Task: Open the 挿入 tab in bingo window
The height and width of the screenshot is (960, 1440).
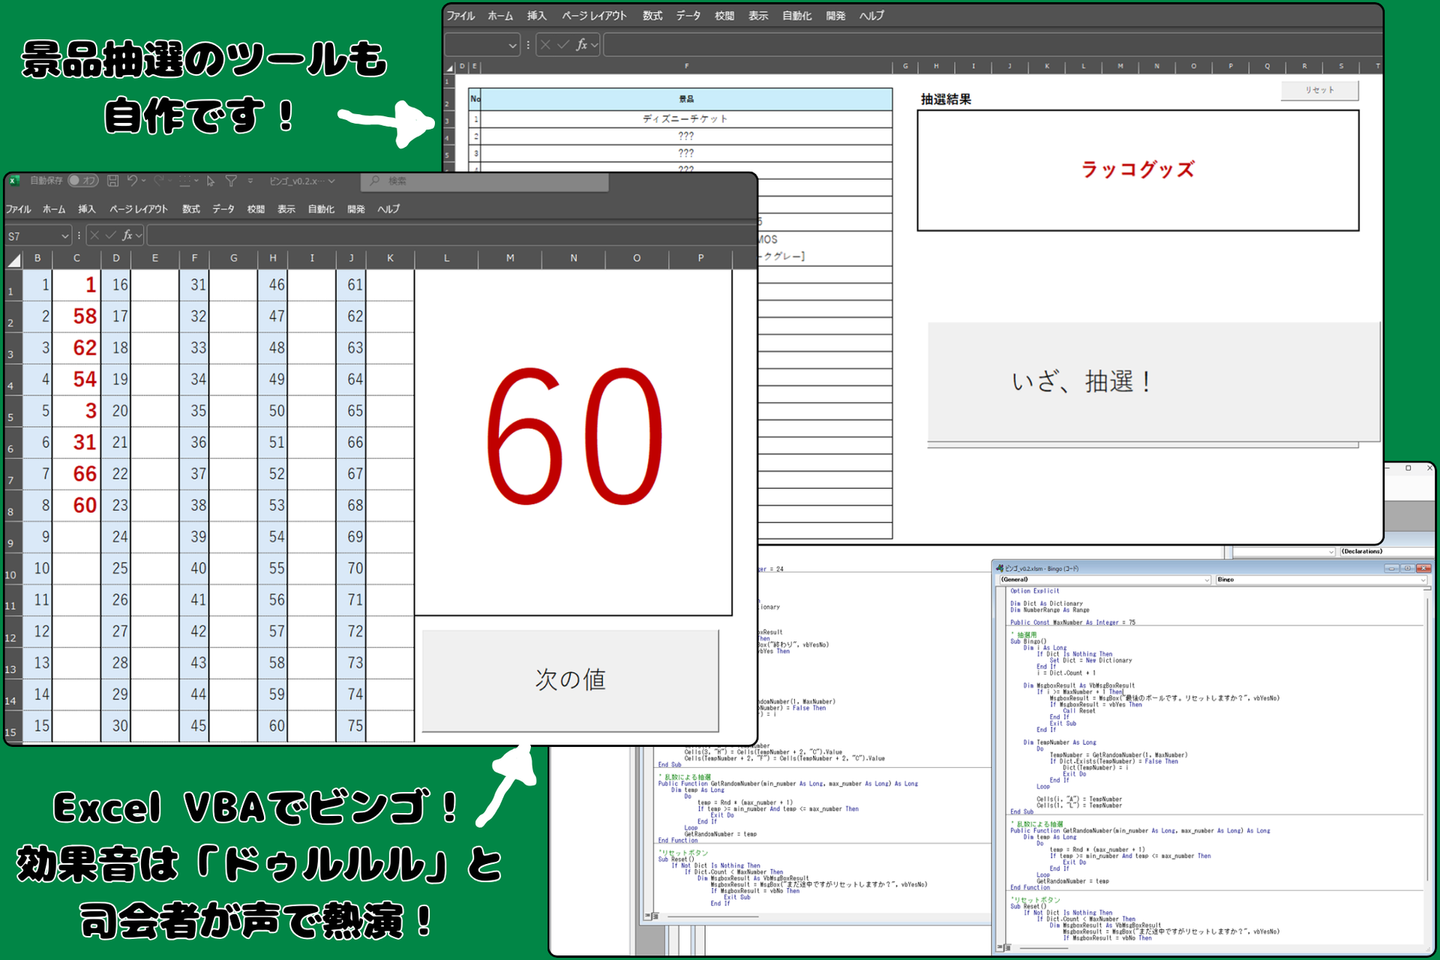Action: pyautogui.click(x=87, y=209)
